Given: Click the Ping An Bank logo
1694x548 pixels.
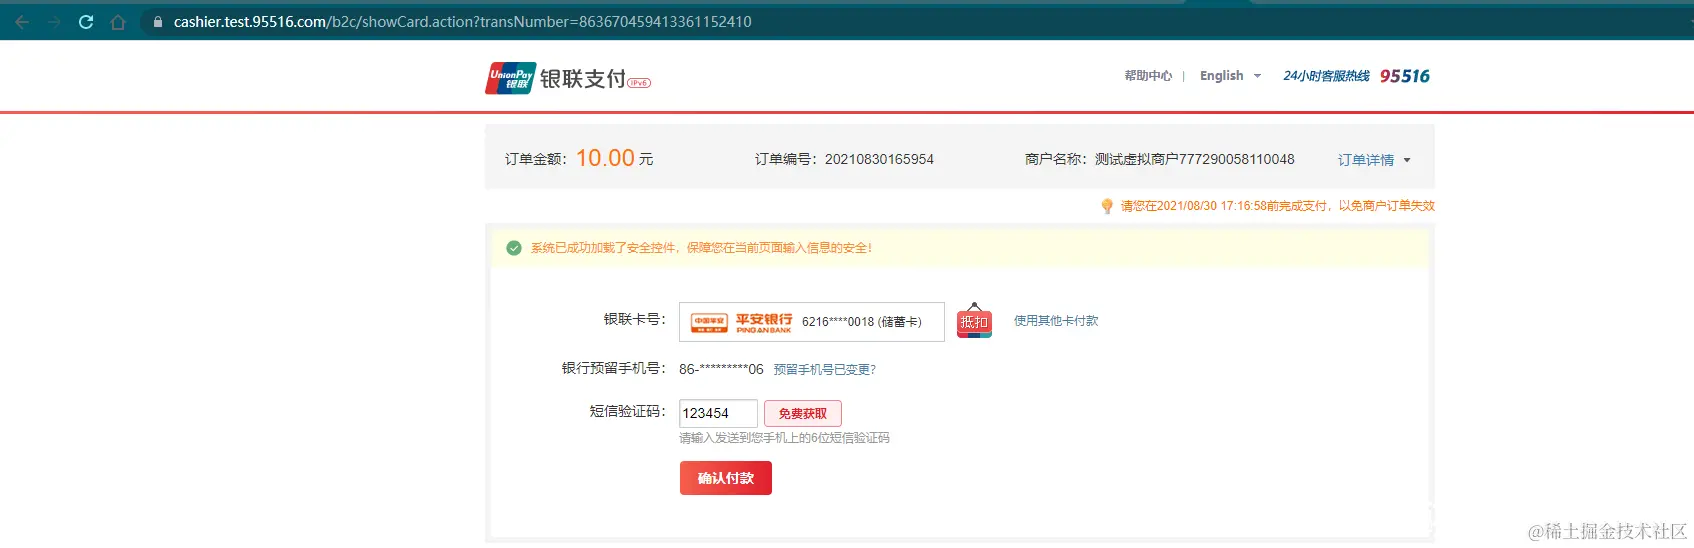Looking at the screenshot, I should (x=742, y=322).
